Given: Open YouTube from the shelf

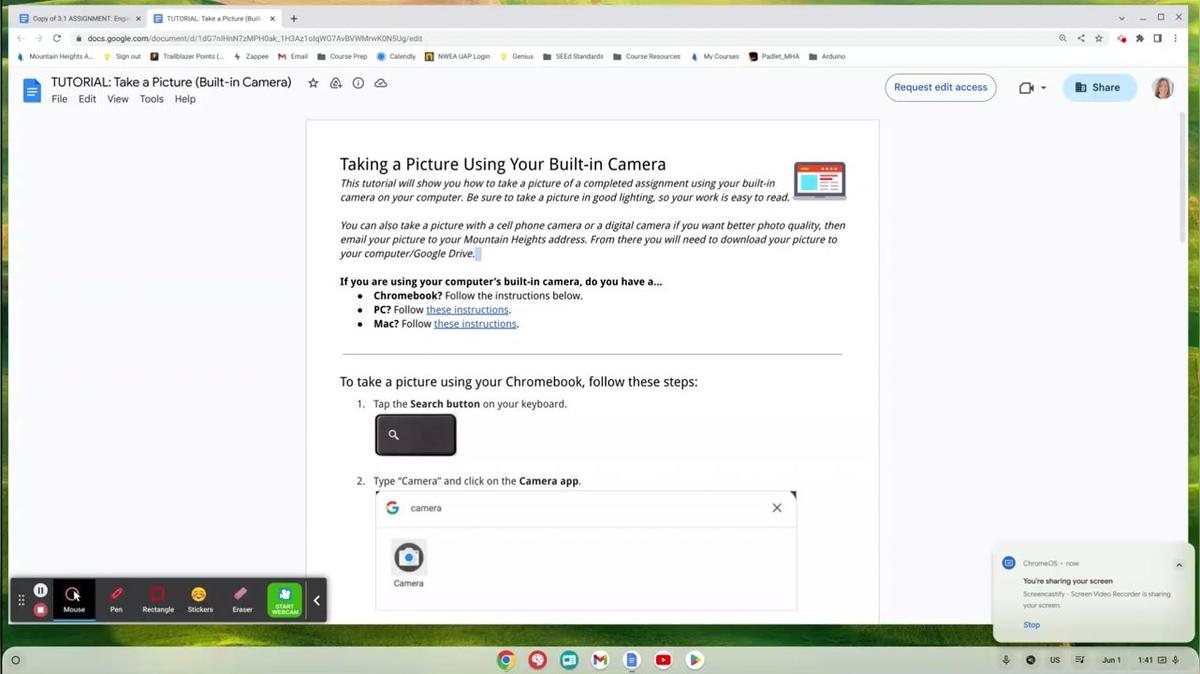Looking at the screenshot, I should point(663,660).
